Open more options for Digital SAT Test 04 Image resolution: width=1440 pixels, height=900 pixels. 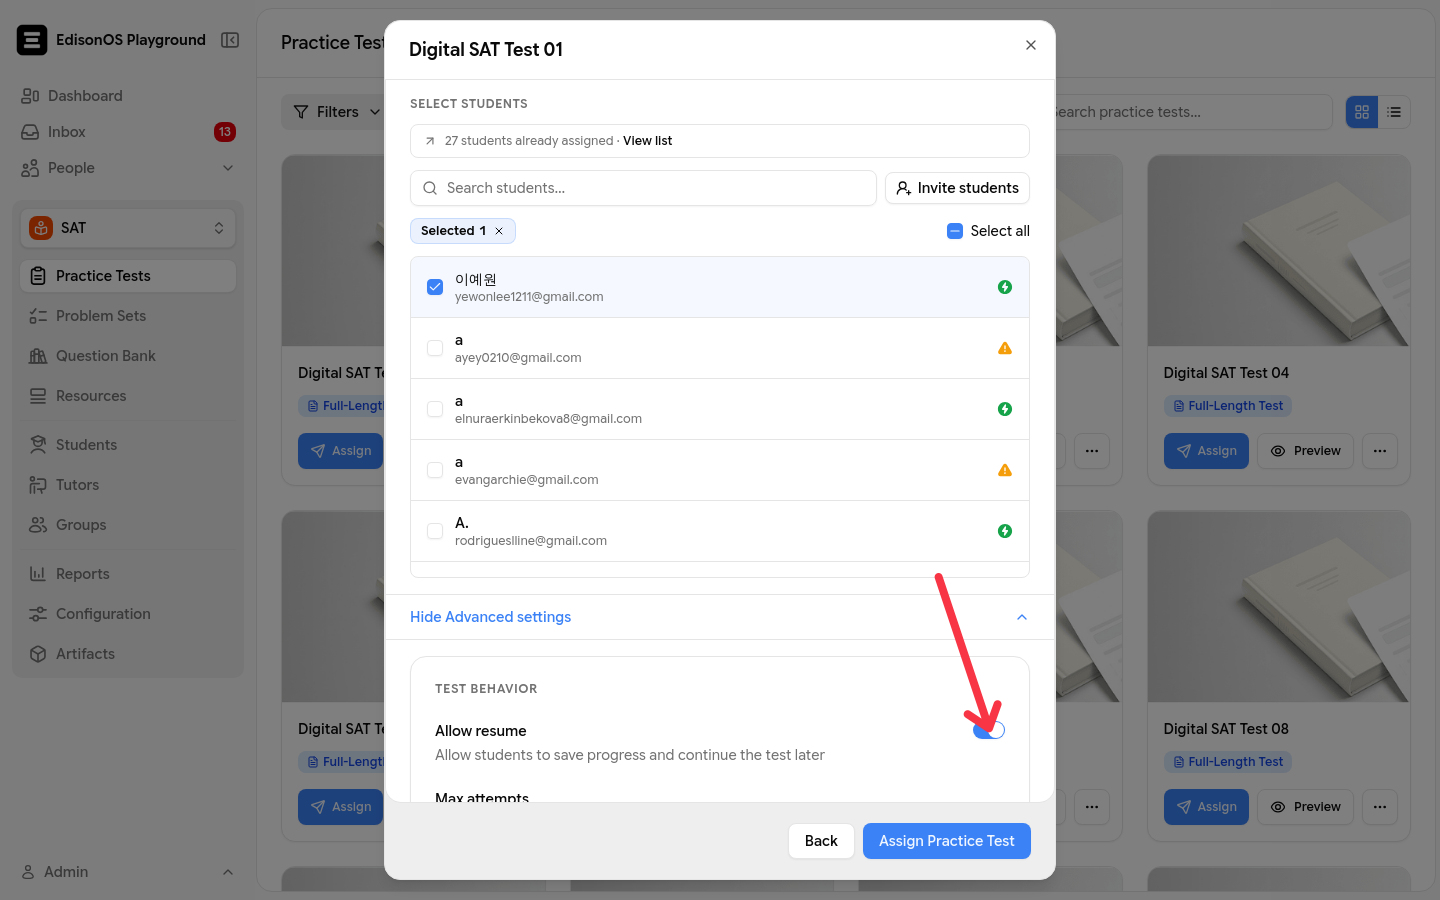1380,451
